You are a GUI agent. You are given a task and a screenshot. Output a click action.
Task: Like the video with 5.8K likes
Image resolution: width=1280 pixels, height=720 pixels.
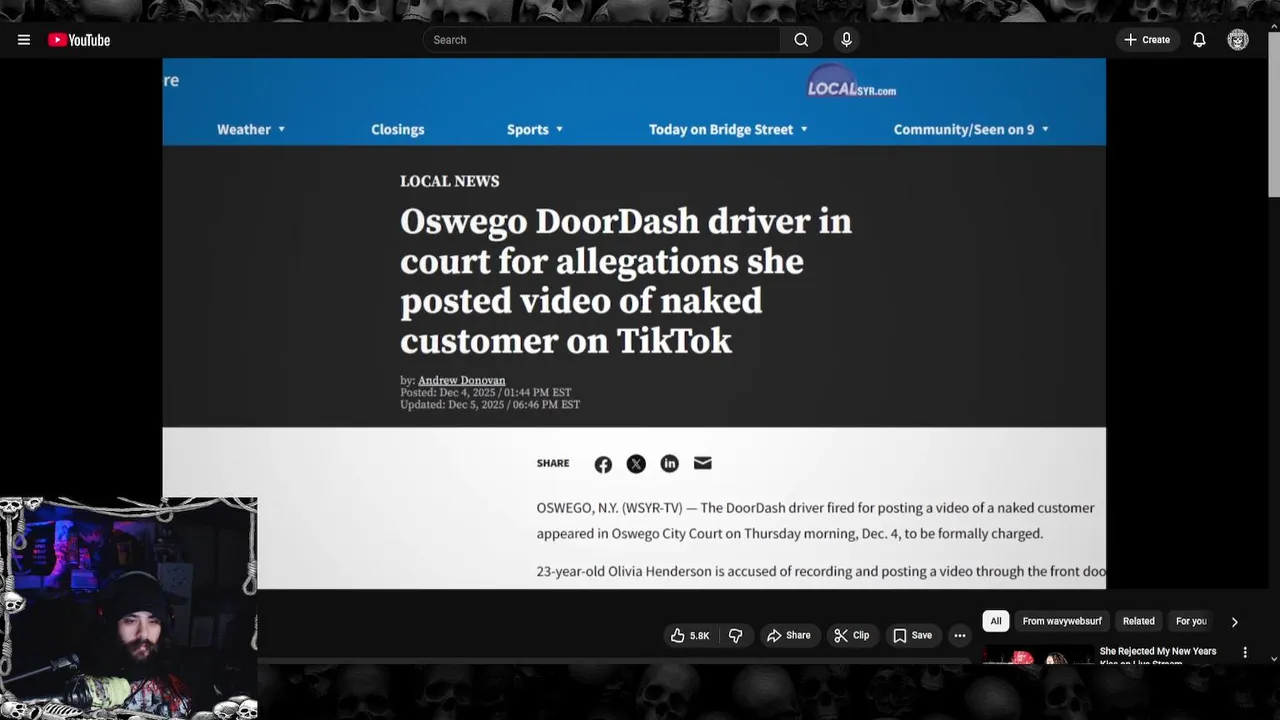tap(690, 635)
